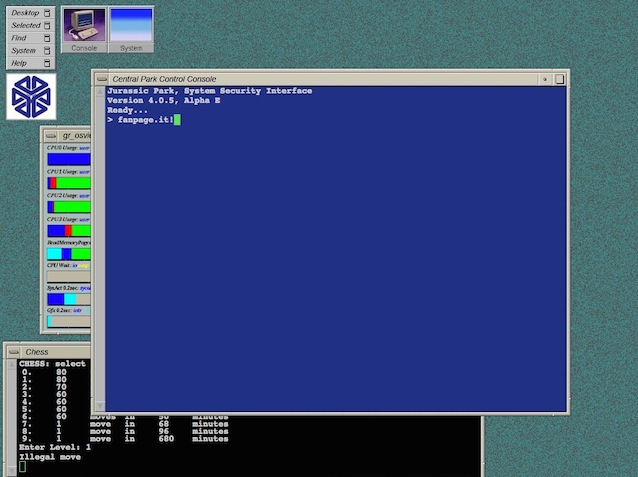Click the Silicon Graphics cube logo
The width and height of the screenshot is (638, 477).
(31, 97)
